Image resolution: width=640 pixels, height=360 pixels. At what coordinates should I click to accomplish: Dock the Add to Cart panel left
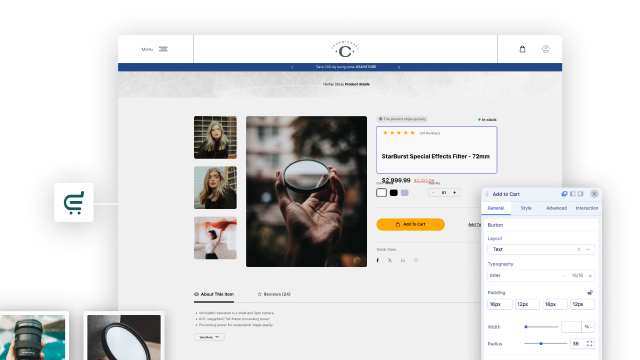click(x=573, y=194)
